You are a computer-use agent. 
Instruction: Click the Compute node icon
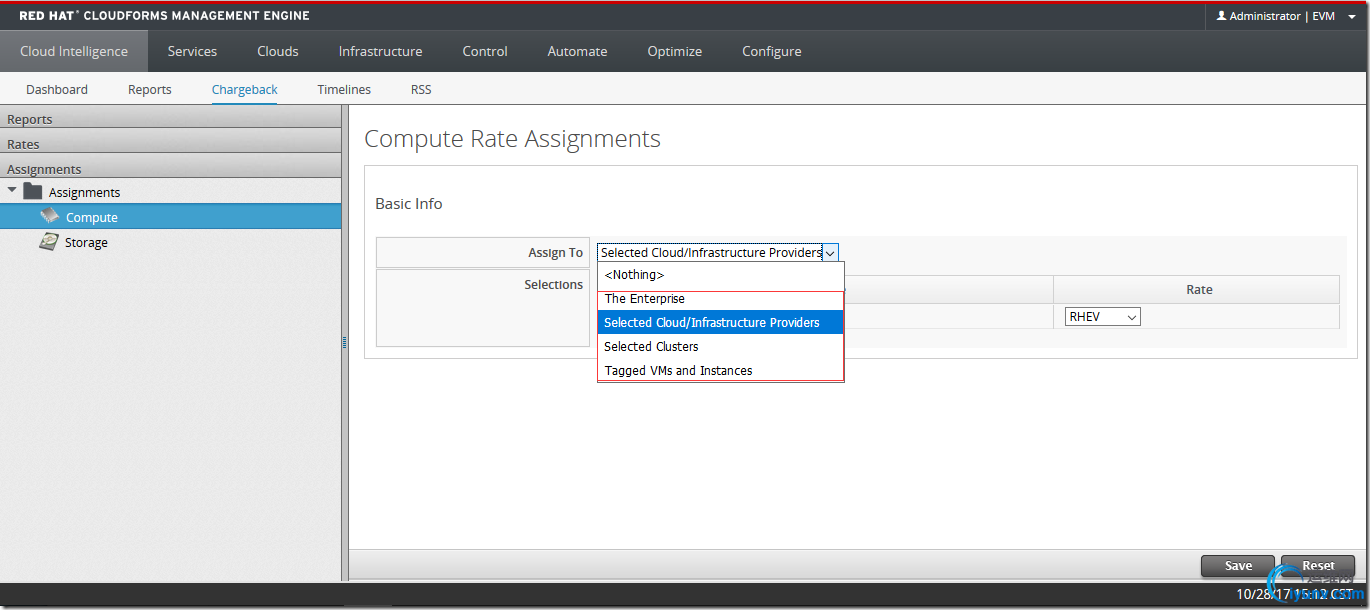(49, 217)
